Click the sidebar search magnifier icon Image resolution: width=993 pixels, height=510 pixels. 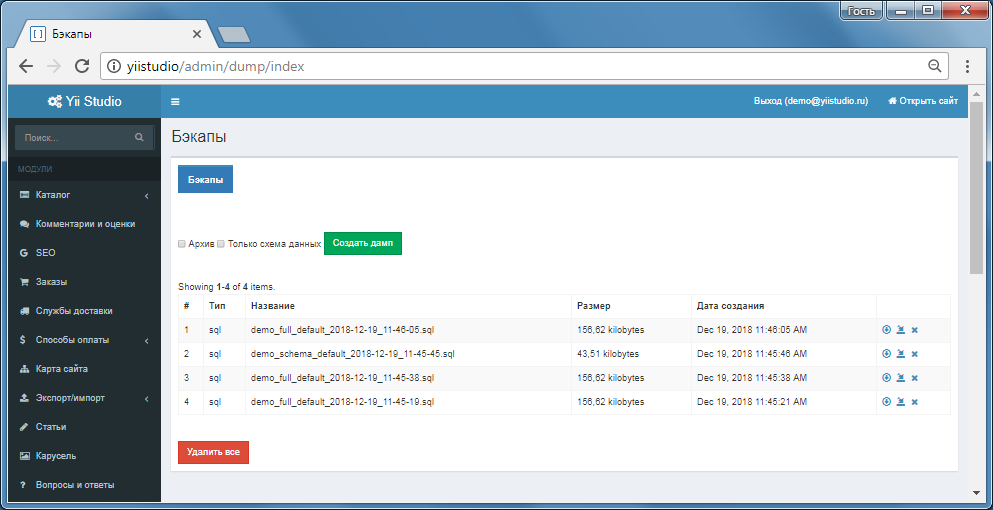coord(139,137)
